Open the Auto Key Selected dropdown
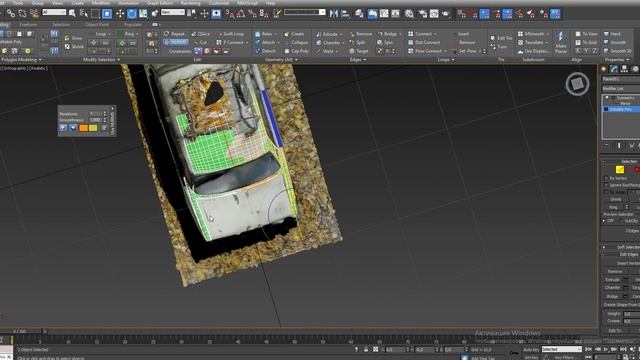 point(562,349)
